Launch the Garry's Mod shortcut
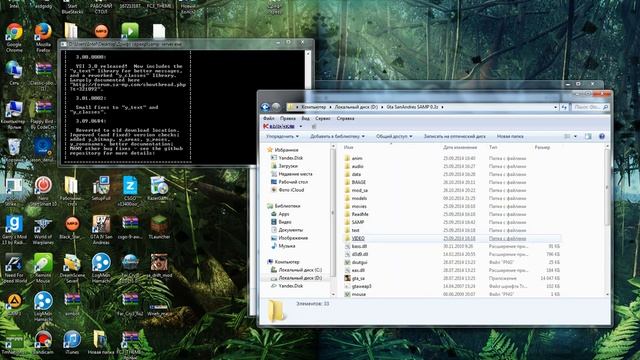640x360 pixels. click(14, 229)
